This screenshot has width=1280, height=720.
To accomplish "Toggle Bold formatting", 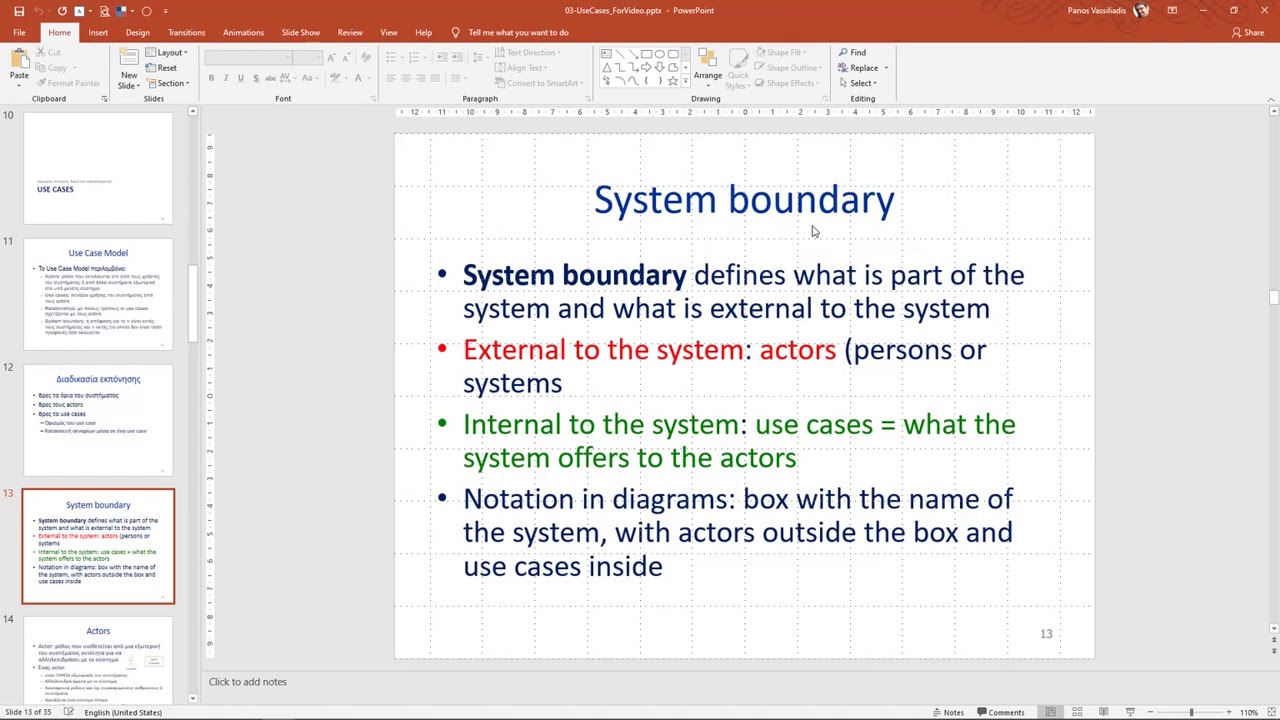I will point(211,78).
